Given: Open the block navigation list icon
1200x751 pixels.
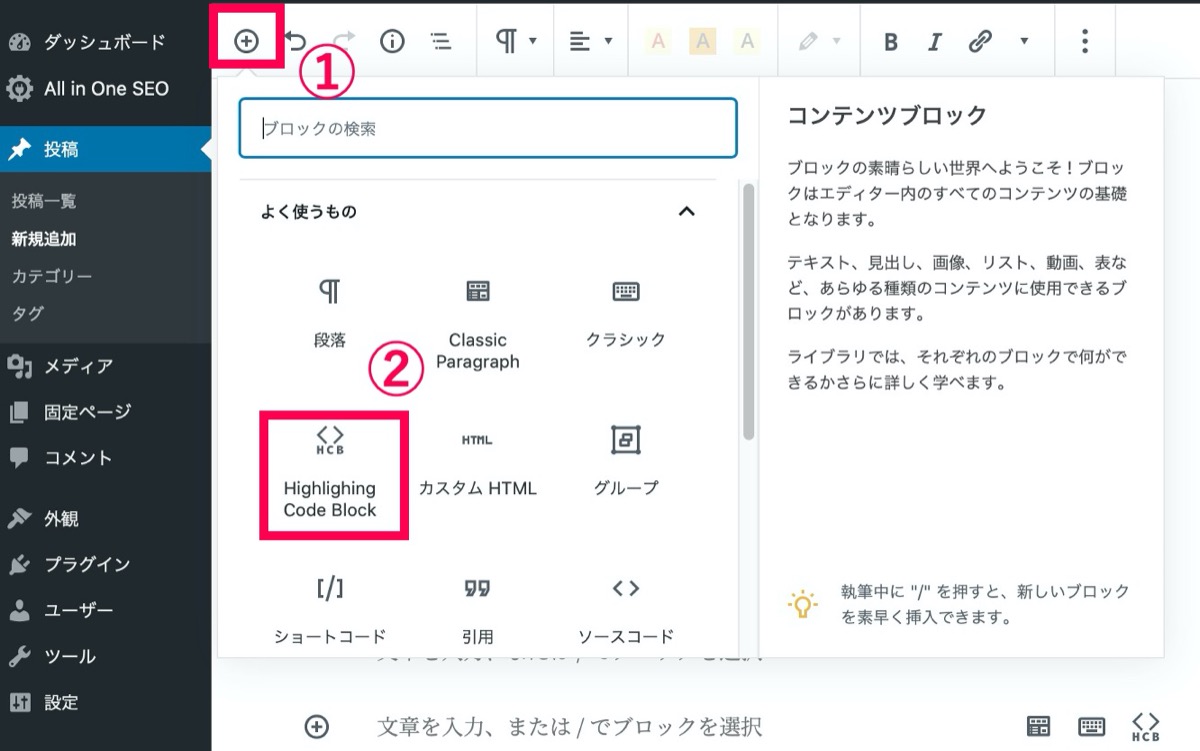Looking at the screenshot, I should [x=440, y=41].
